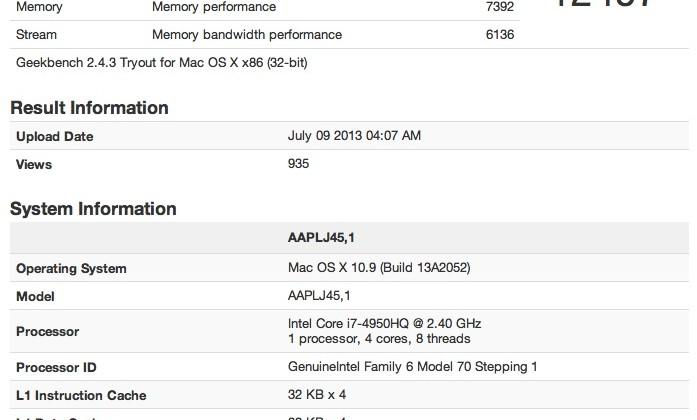Click the 'Operating System' label

(x=71, y=268)
